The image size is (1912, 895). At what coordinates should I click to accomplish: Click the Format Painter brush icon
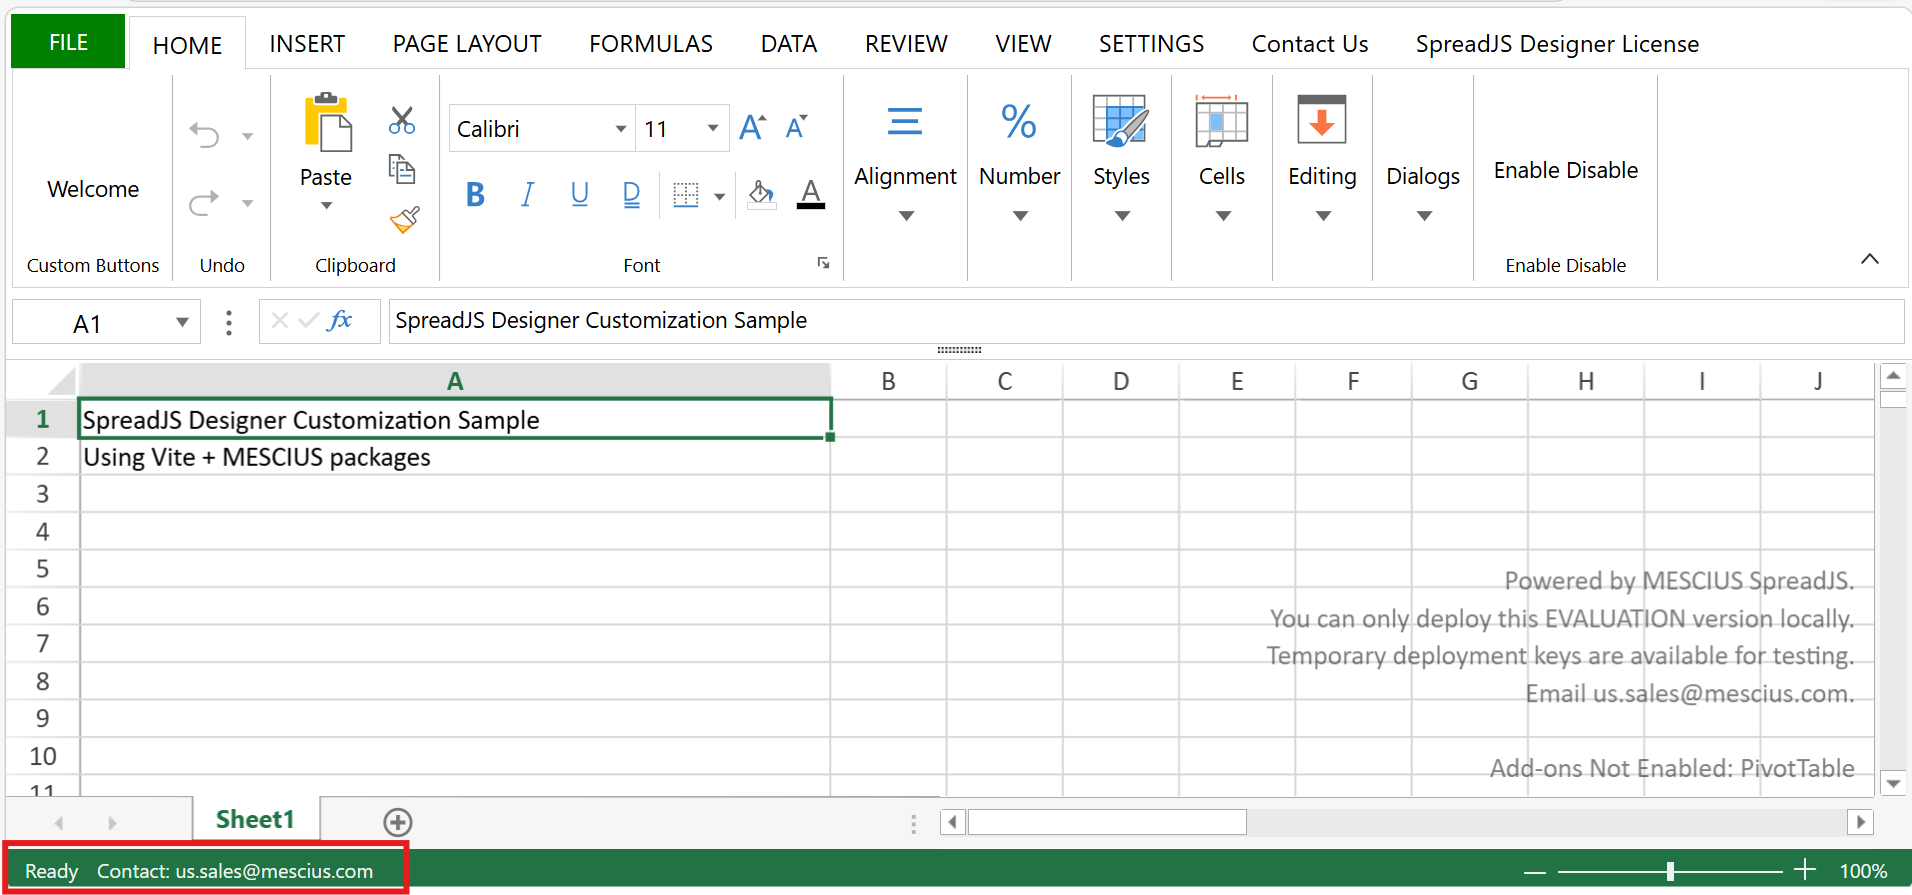(x=404, y=219)
